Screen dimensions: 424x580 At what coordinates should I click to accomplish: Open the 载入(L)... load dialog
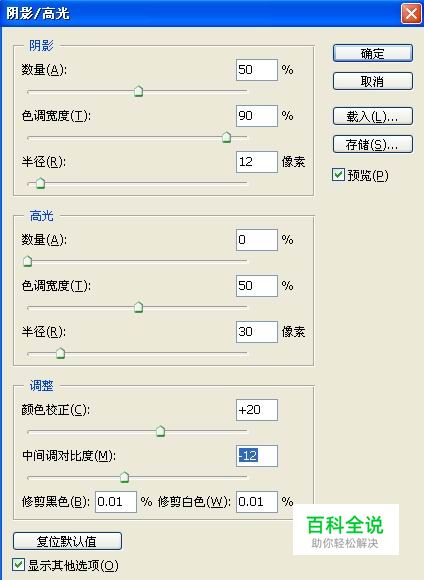(373, 117)
